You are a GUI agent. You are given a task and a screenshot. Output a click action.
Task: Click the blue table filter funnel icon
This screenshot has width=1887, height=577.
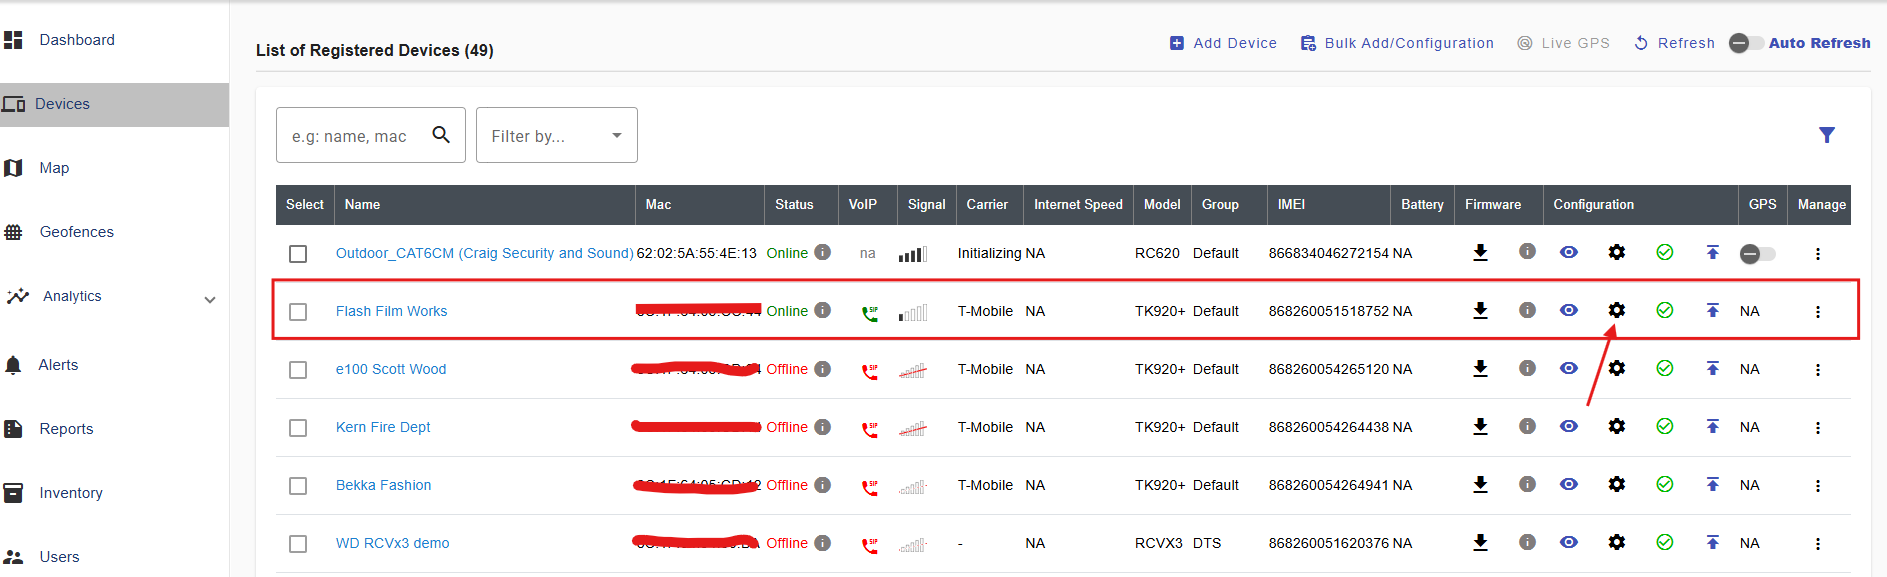tap(1826, 135)
